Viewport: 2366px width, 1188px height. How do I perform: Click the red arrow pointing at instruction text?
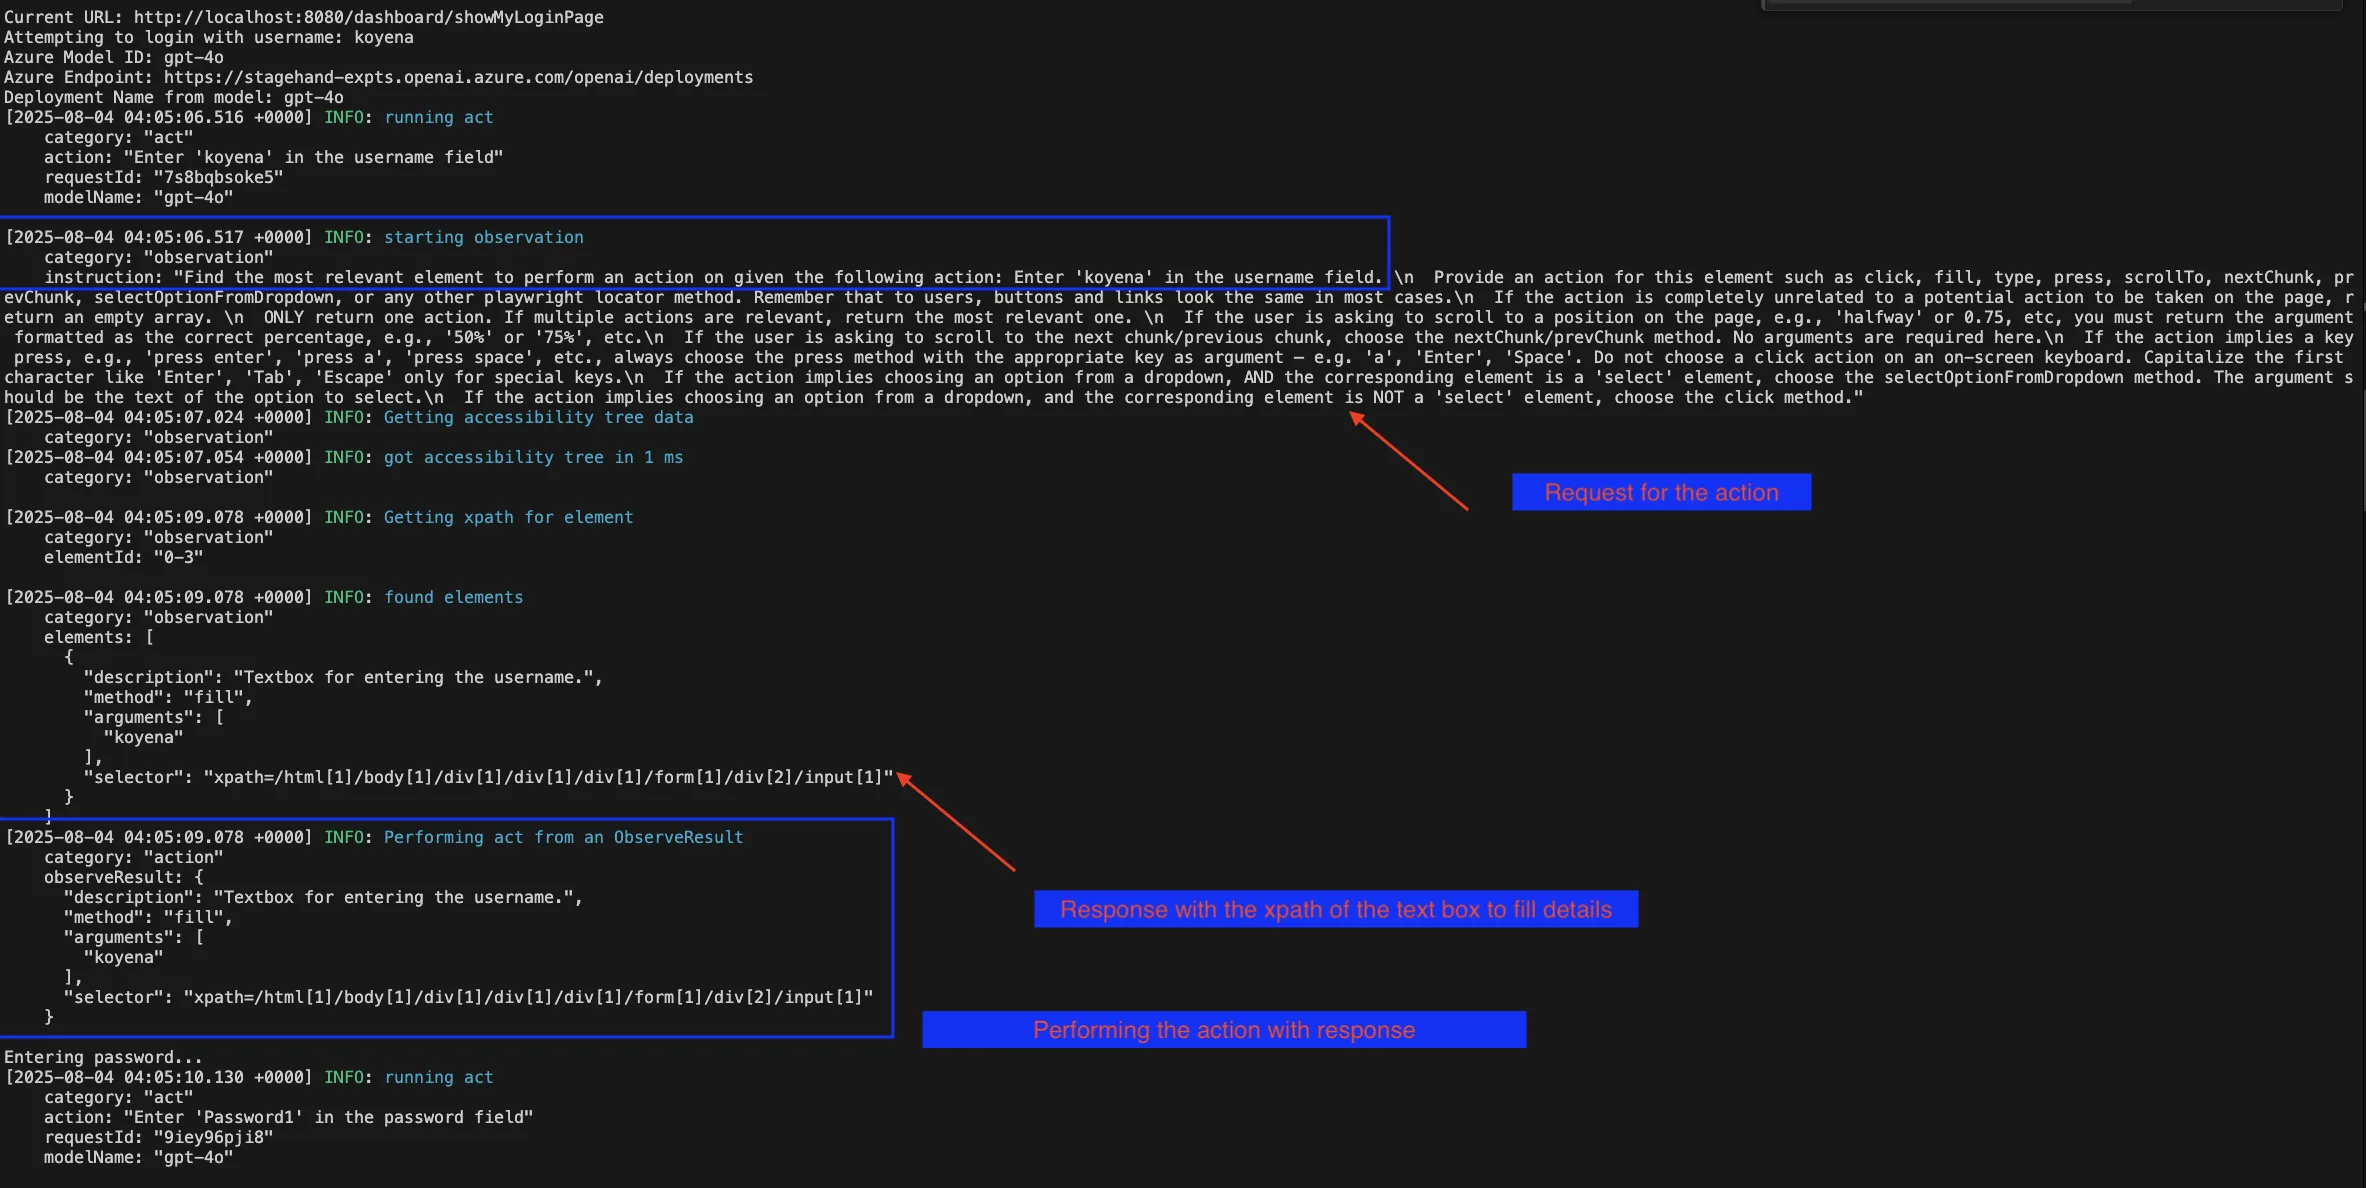tap(1408, 461)
